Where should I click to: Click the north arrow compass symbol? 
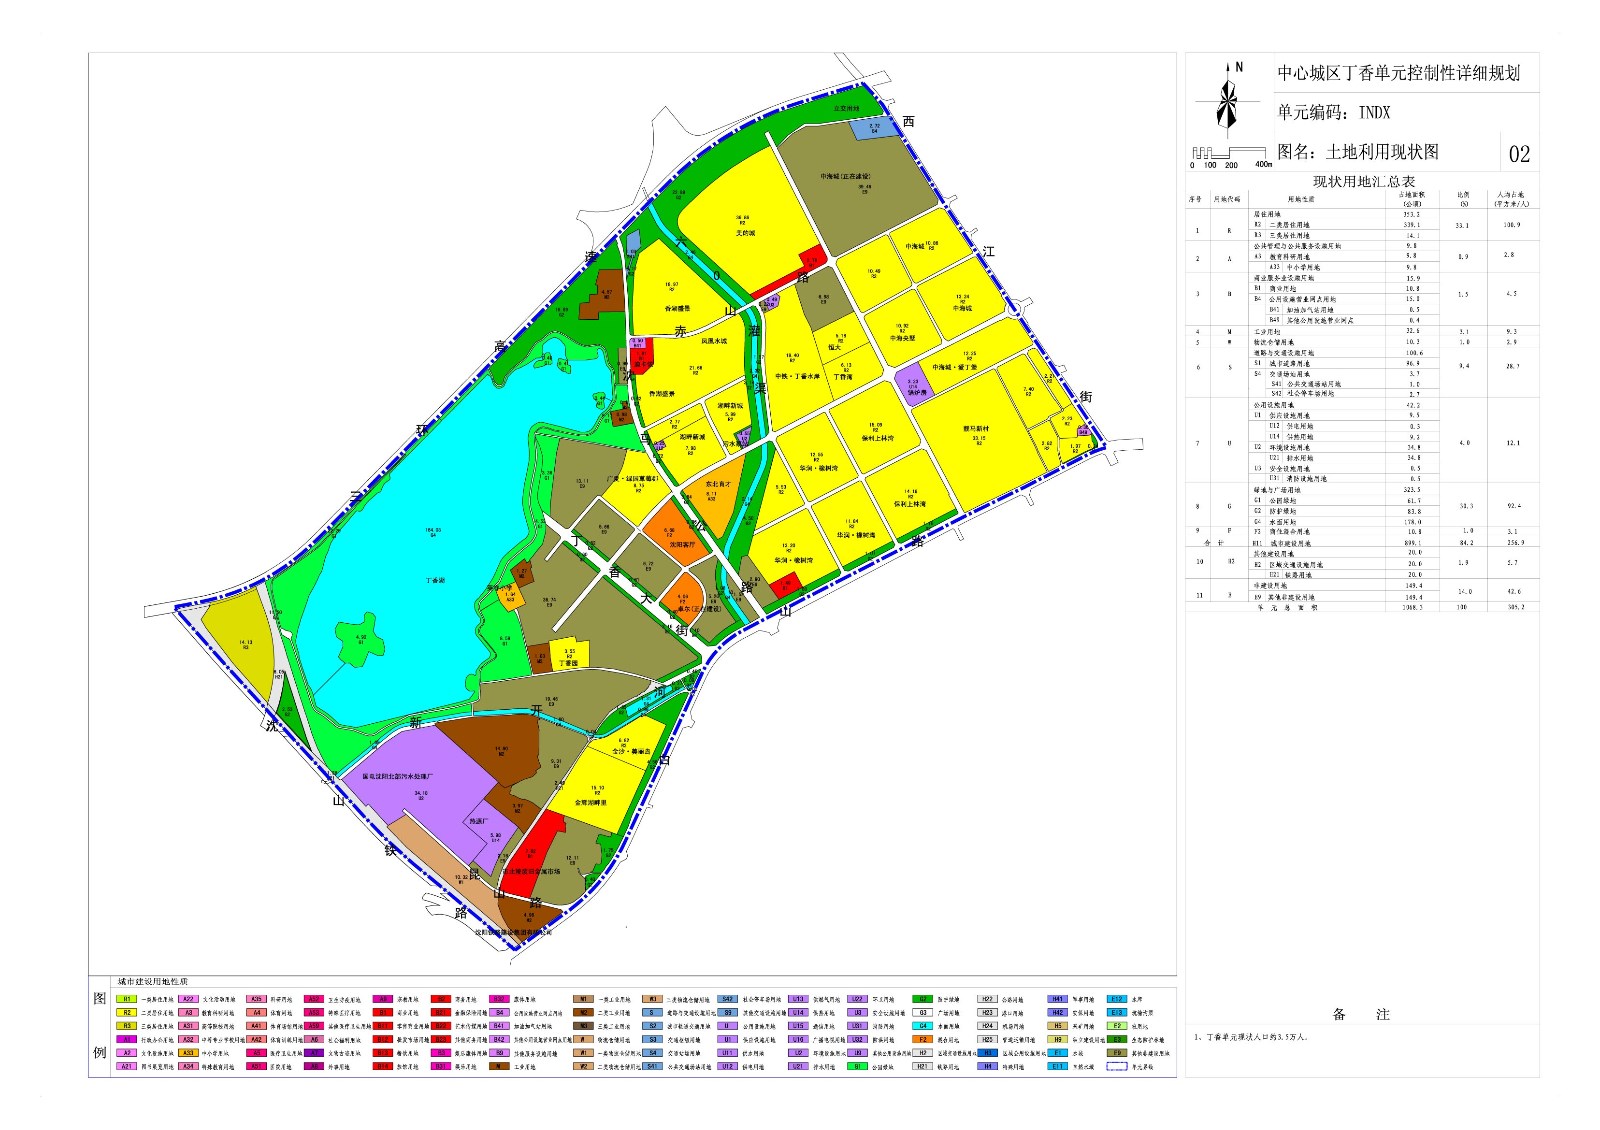coord(1229,99)
